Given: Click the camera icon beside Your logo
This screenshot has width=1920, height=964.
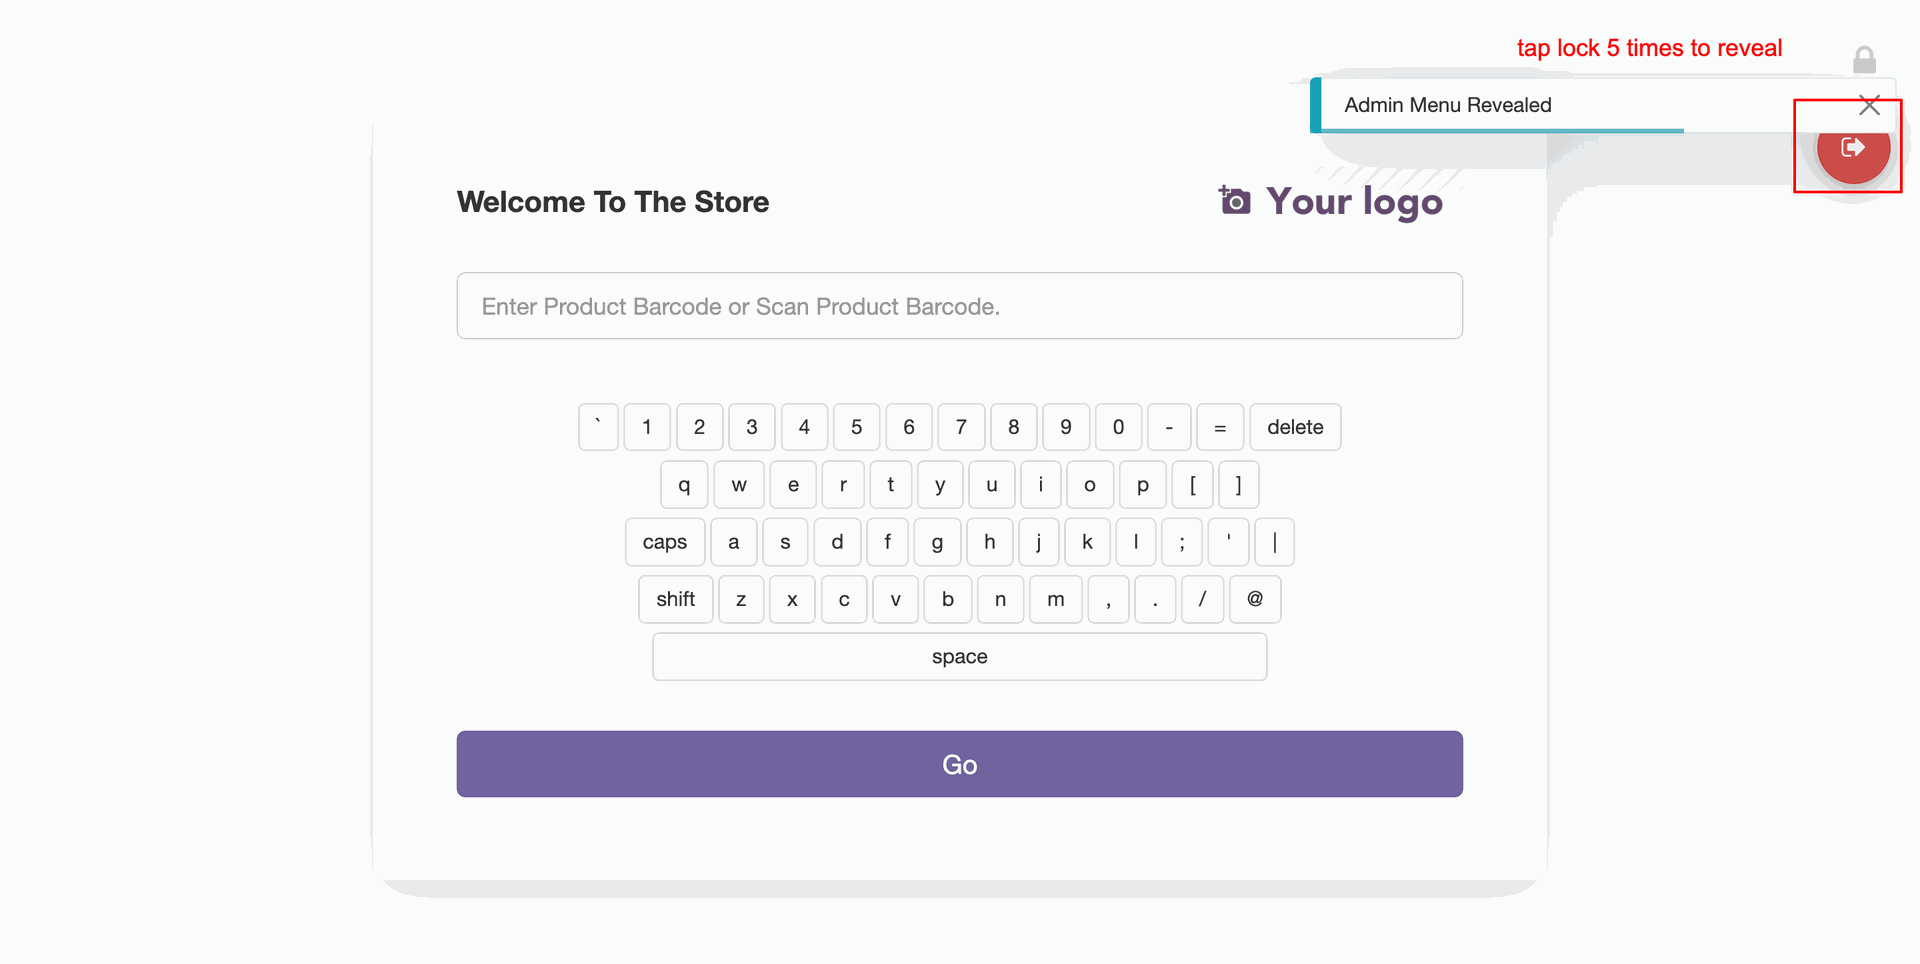Looking at the screenshot, I should 1234,200.
